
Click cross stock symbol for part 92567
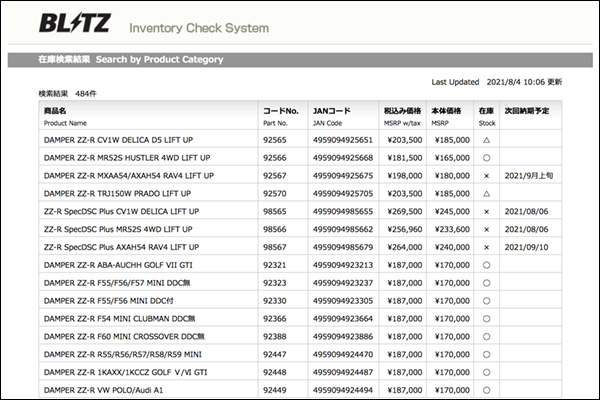click(x=486, y=176)
